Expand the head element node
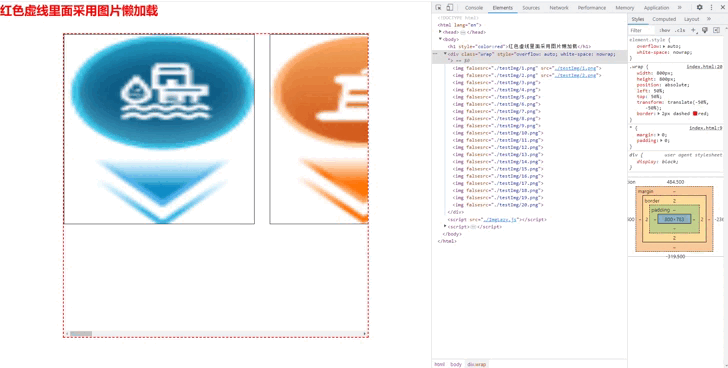The height and width of the screenshot is (368, 728). point(440,32)
